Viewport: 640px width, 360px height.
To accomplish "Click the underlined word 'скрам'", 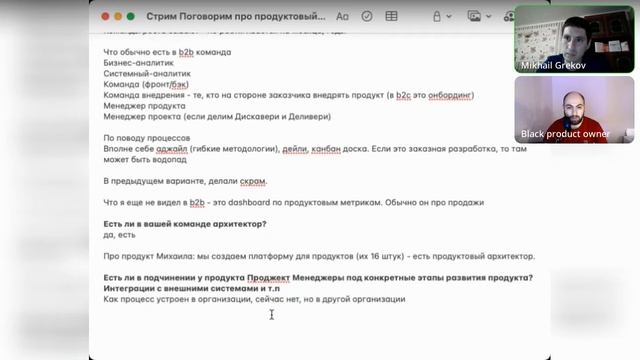I will [x=253, y=181].
